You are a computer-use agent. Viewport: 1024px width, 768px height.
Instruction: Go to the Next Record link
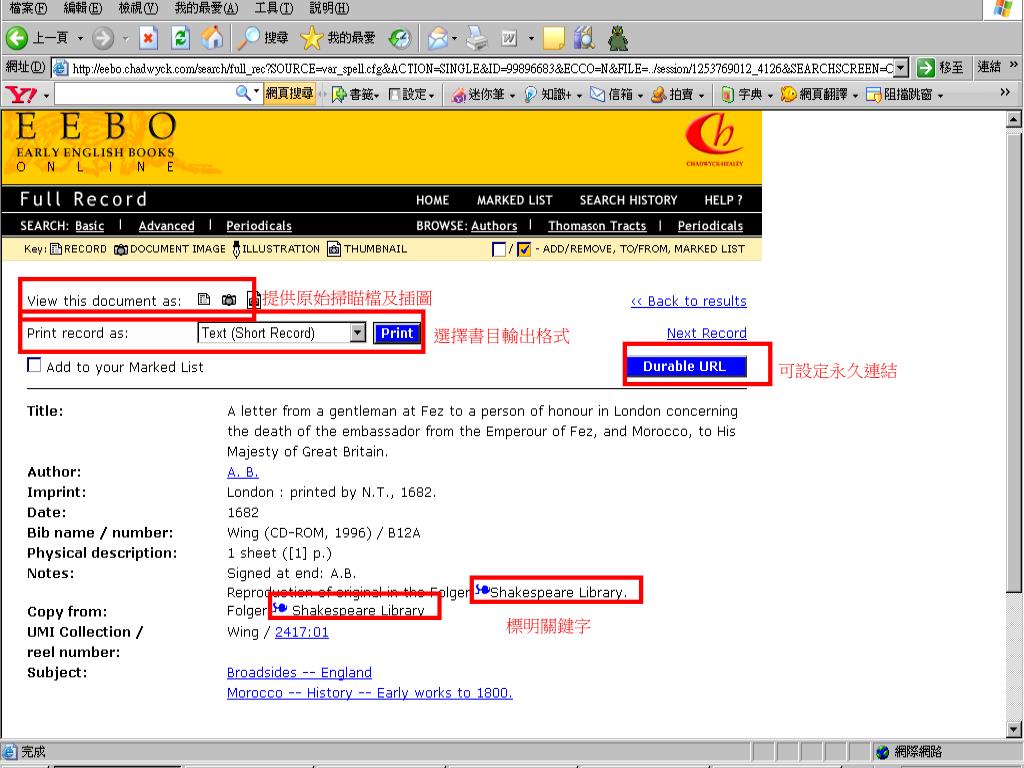[x=707, y=333]
